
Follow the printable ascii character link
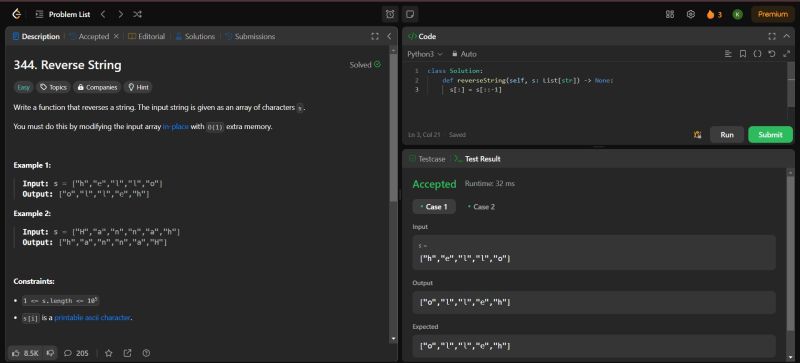pos(92,318)
